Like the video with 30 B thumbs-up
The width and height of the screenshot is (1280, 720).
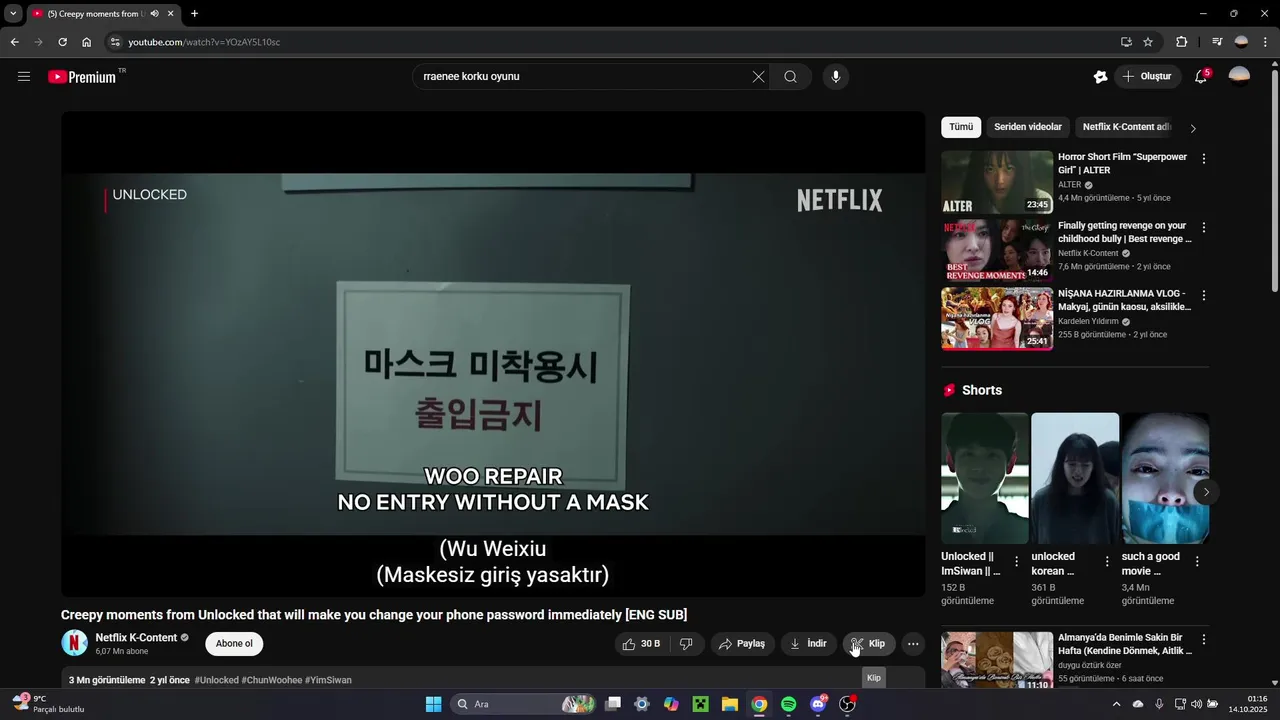[x=640, y=644]
